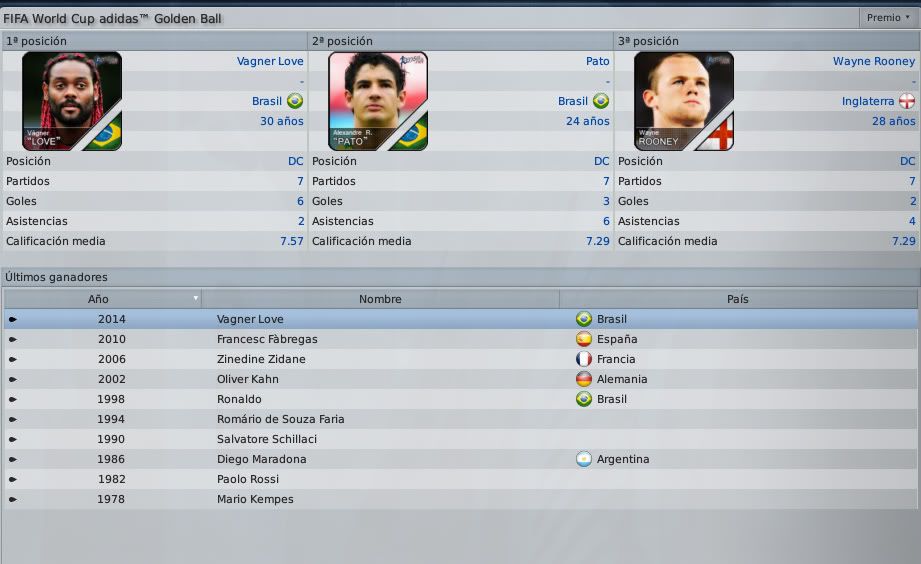Screen dimensions: 921x564
Task: Click the Brasil flag icon in 1ª posición panel
Action: pyautogui.click(x=295, y=101)
